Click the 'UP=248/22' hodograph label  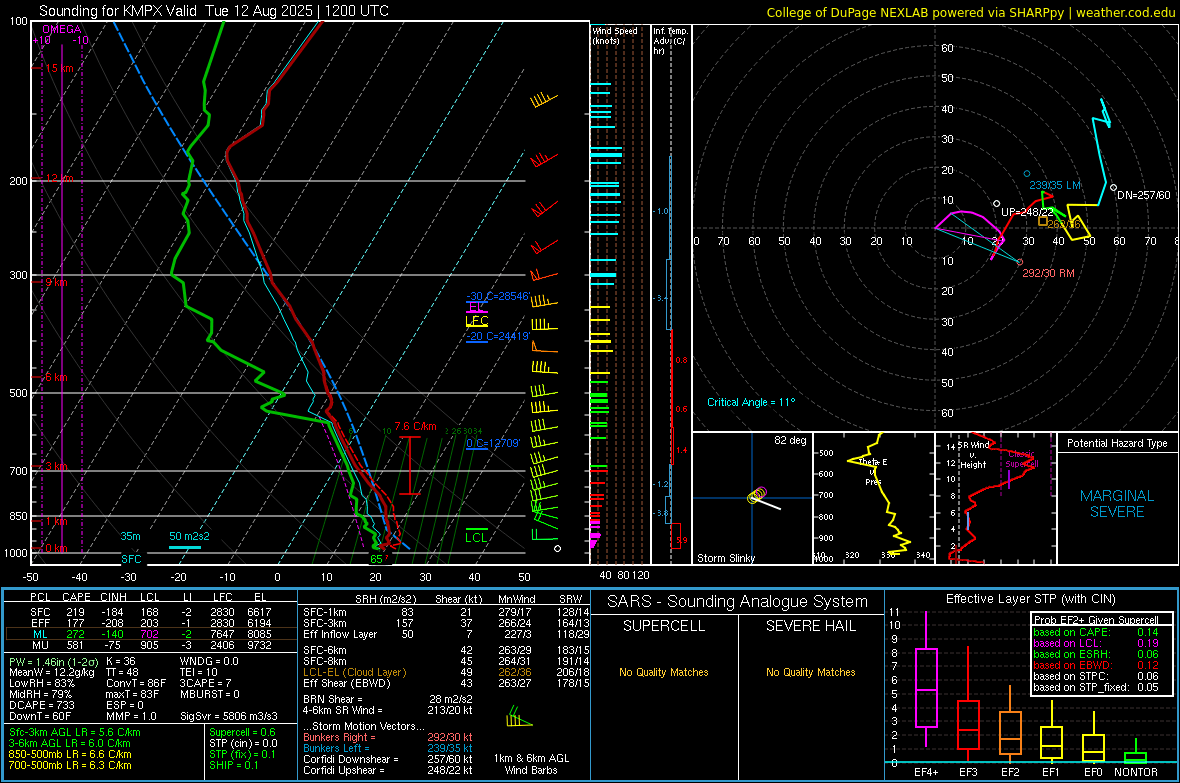[x=1027, y=212]
